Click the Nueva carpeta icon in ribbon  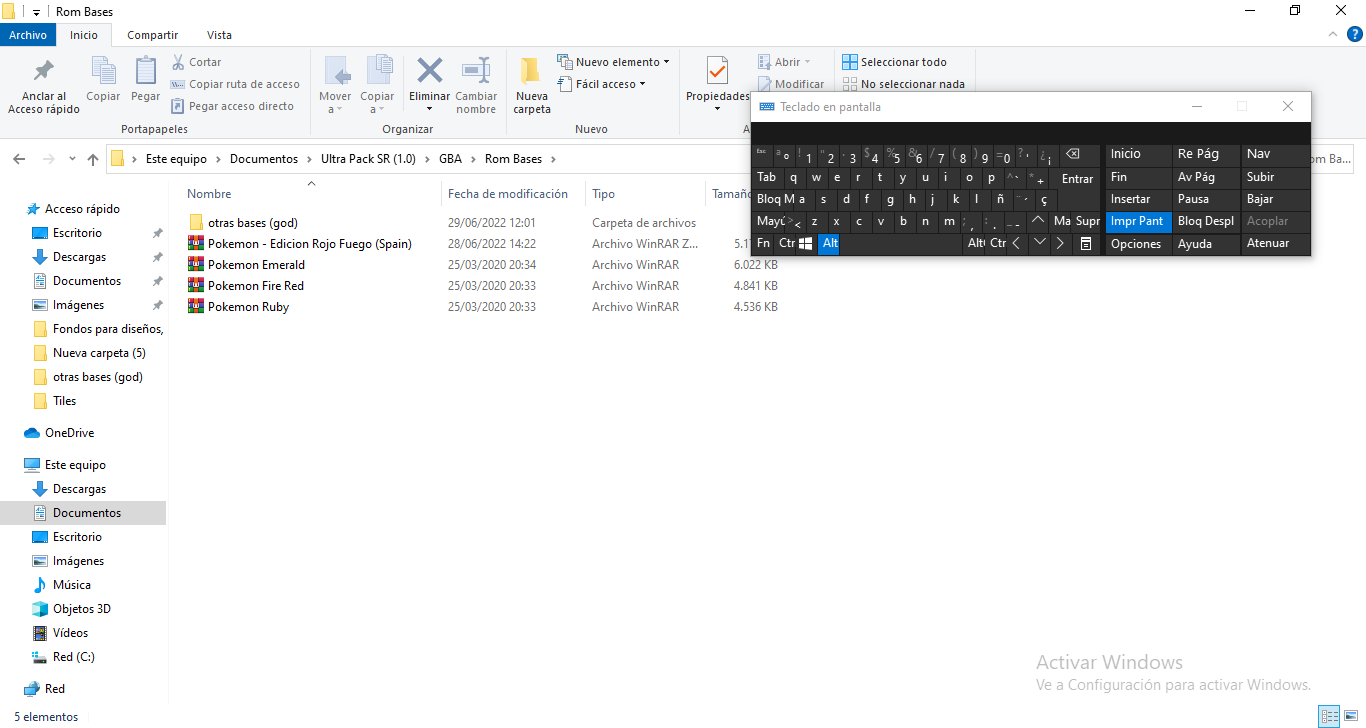point(531,72)
